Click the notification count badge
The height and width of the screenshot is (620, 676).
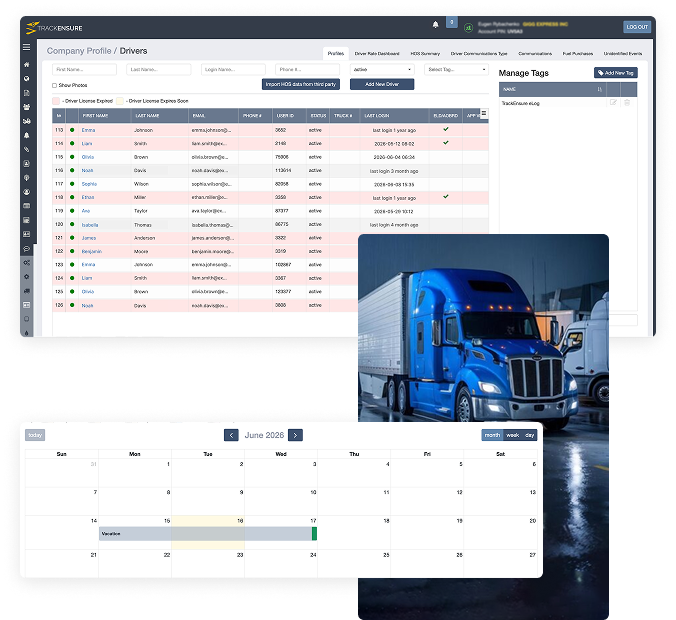451,22
